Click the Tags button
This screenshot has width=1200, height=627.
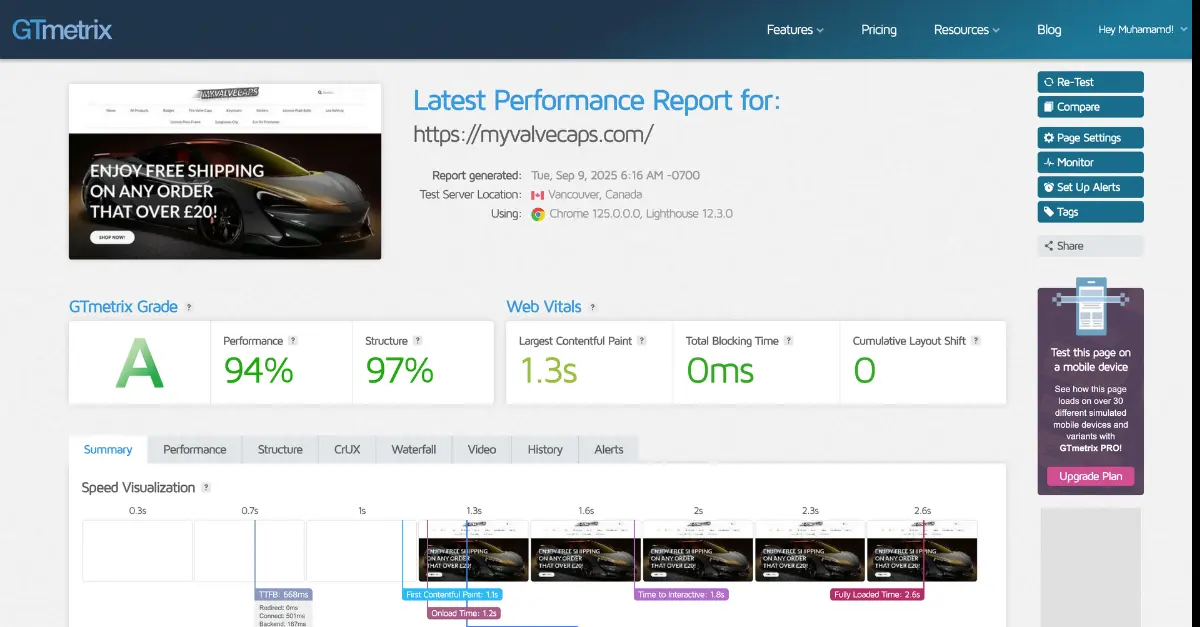[x=1090, y=212]
